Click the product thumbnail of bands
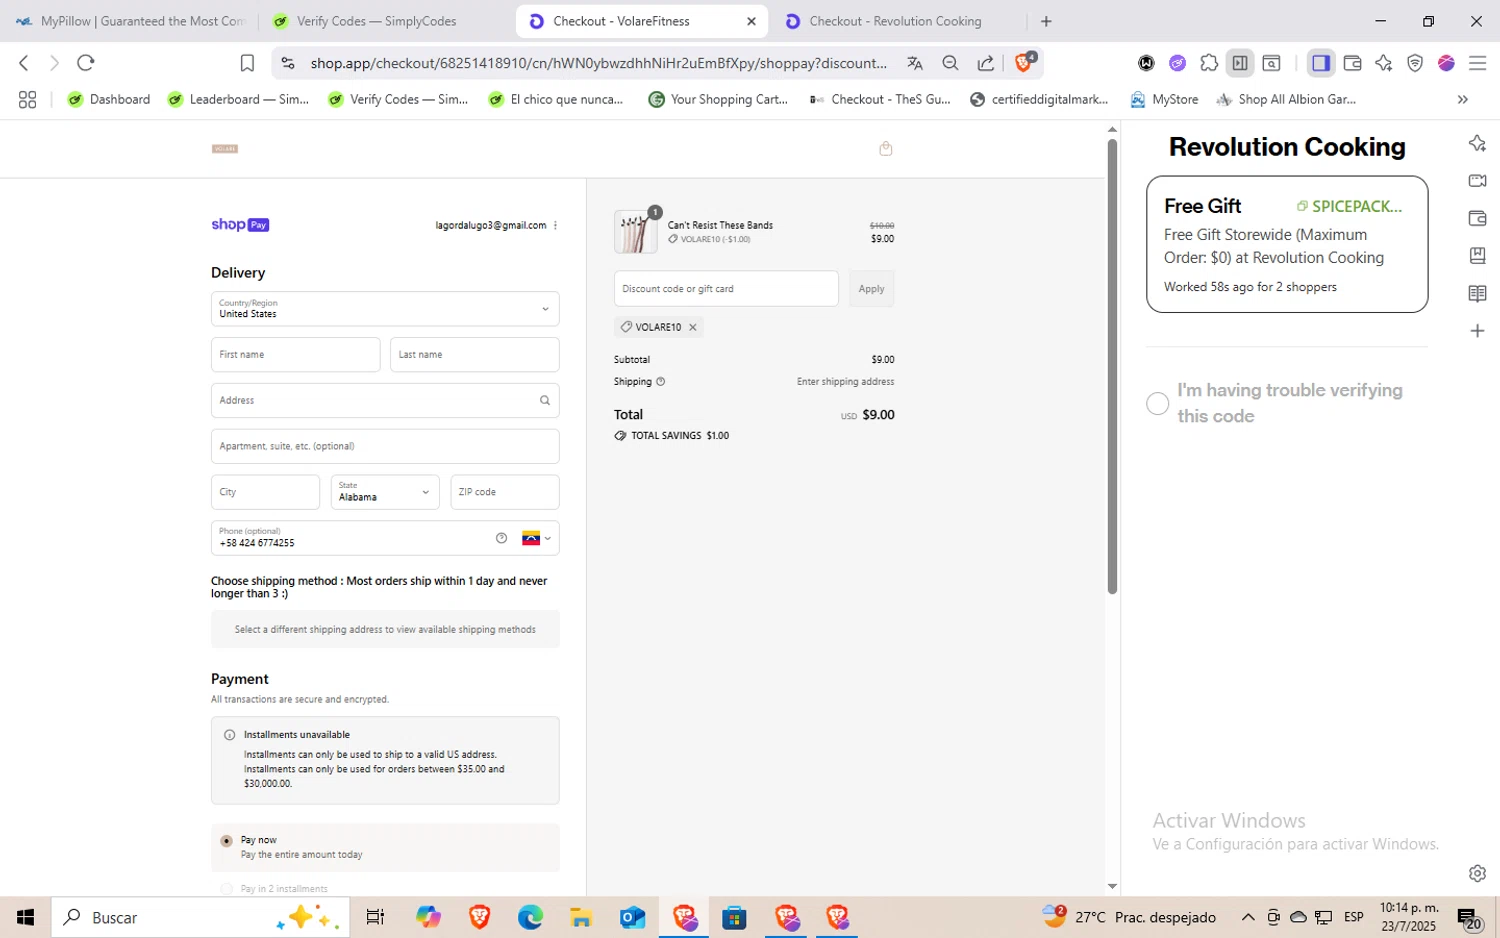This screenshot has width=1500, height=938. (x=635, y=232)
